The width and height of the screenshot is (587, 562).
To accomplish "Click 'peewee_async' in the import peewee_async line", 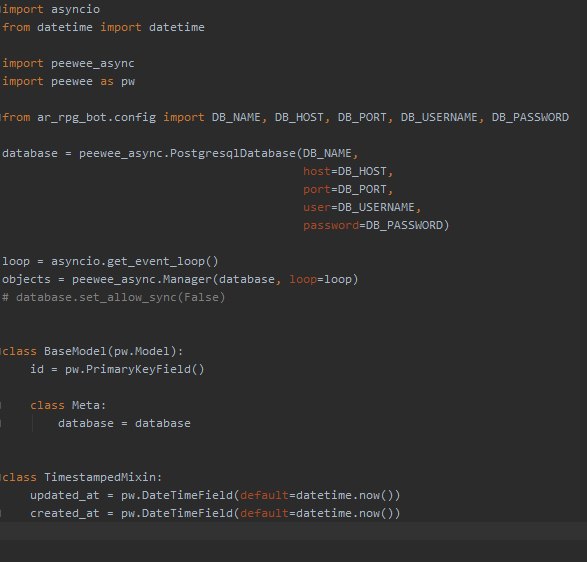I will [92, 63].
